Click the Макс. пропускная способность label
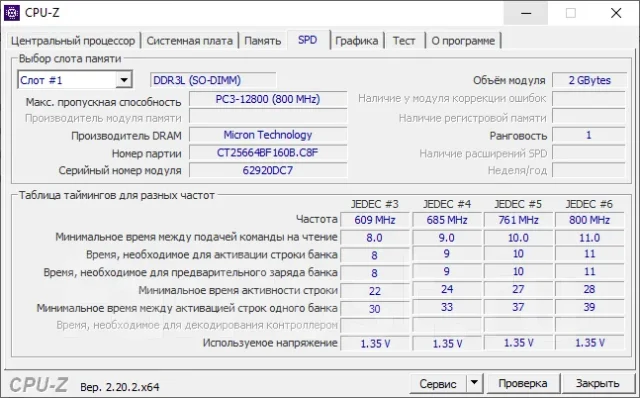 pyautogui.click(x=103, y=102)
